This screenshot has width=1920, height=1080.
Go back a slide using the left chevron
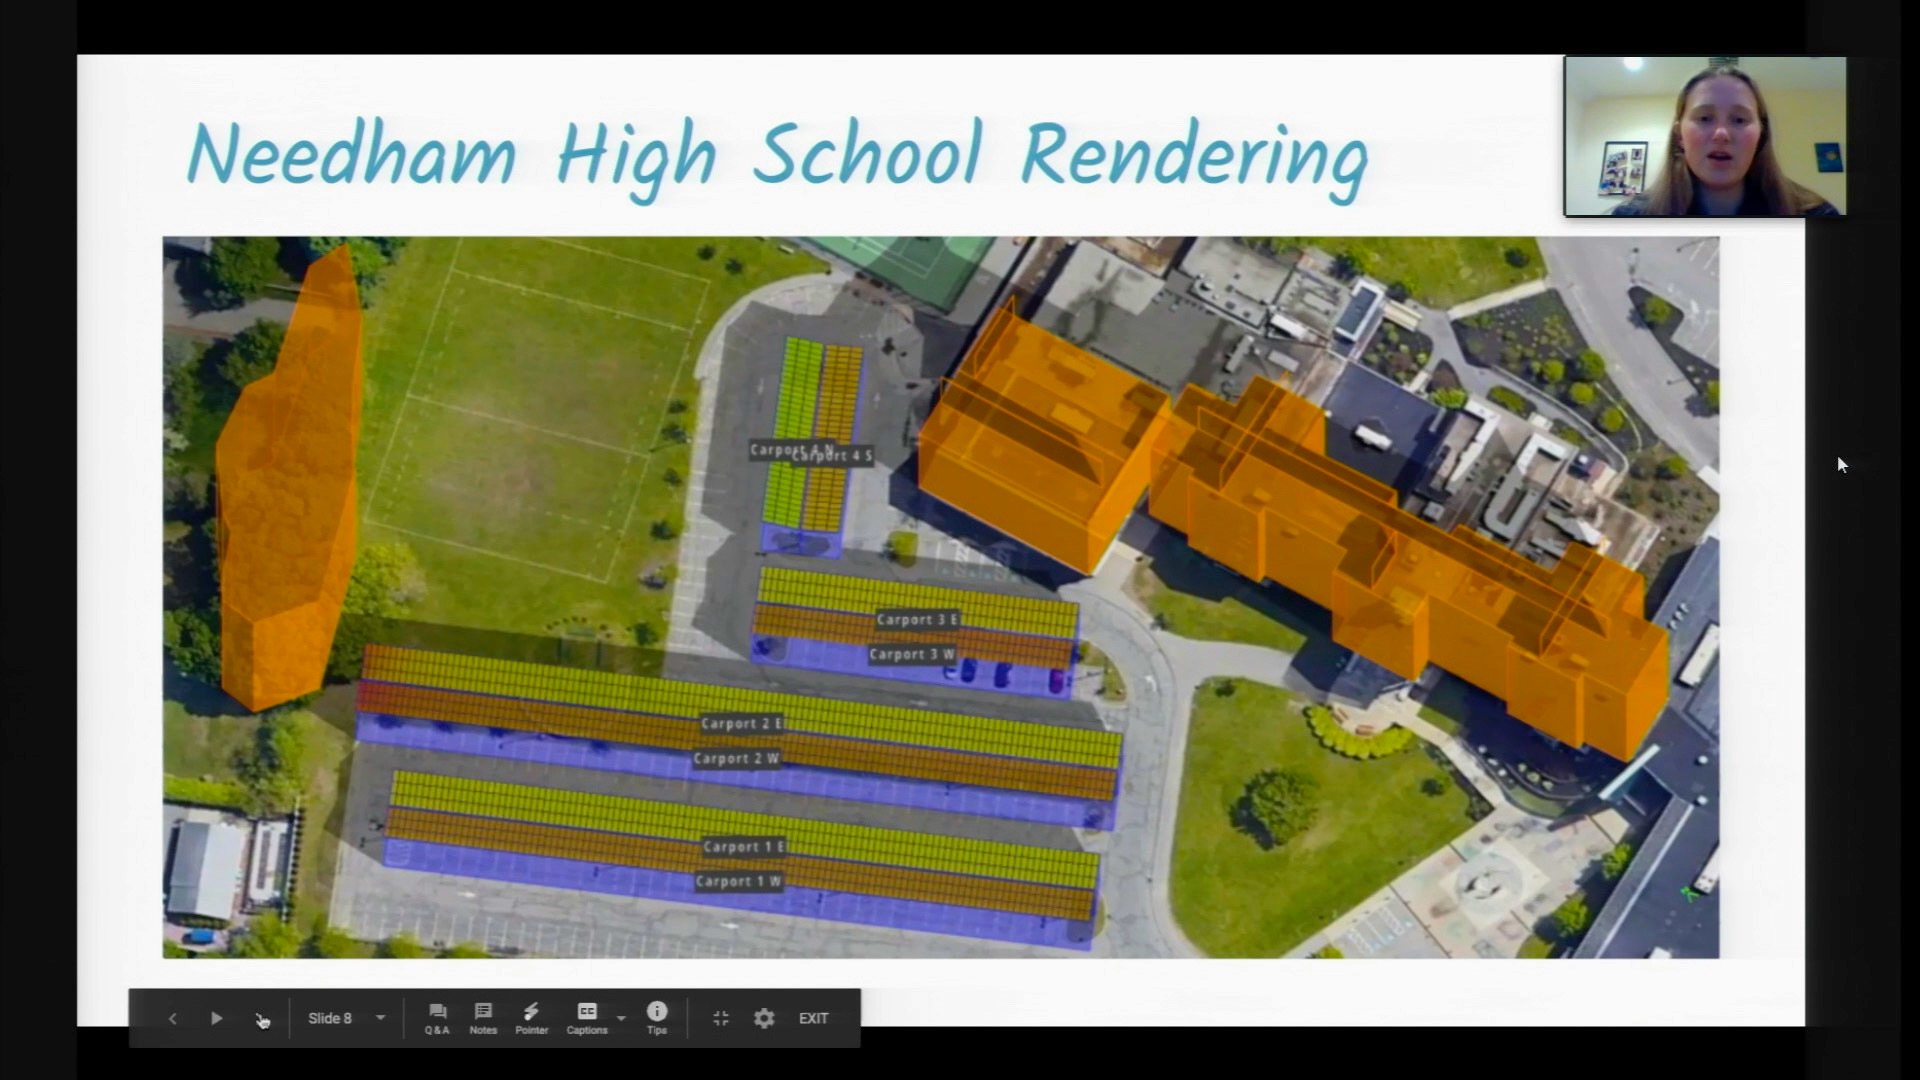(173, 1018)
